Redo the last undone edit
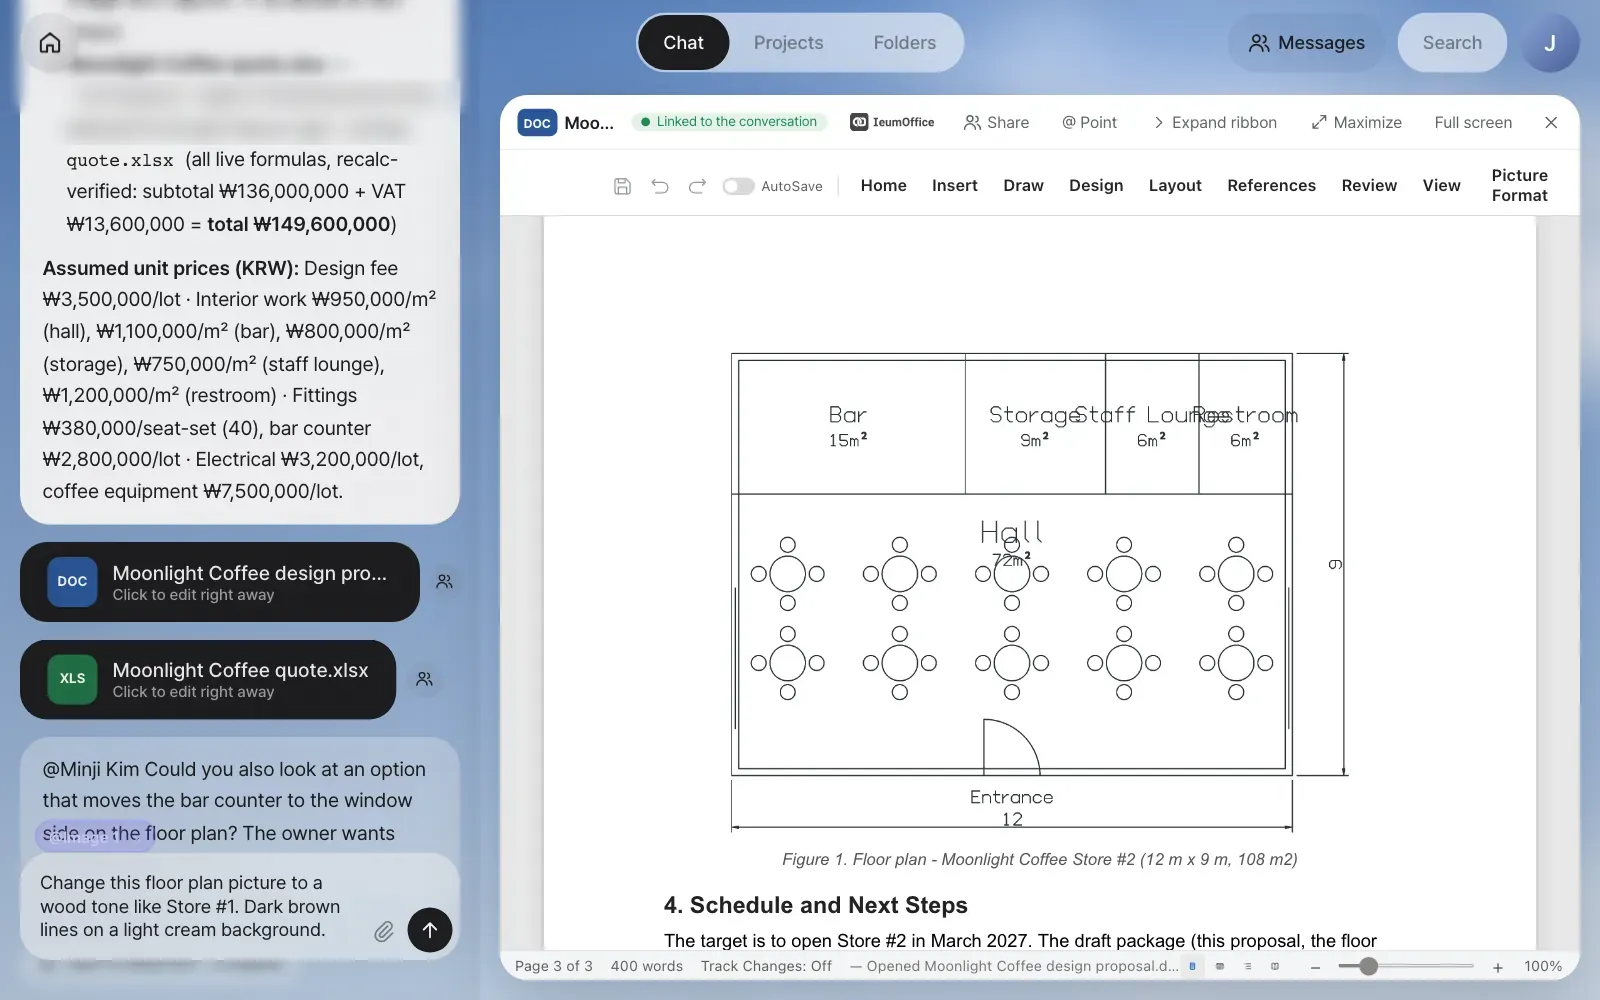The height and width of the screenshot is (1000, 1600). [697, 186]
